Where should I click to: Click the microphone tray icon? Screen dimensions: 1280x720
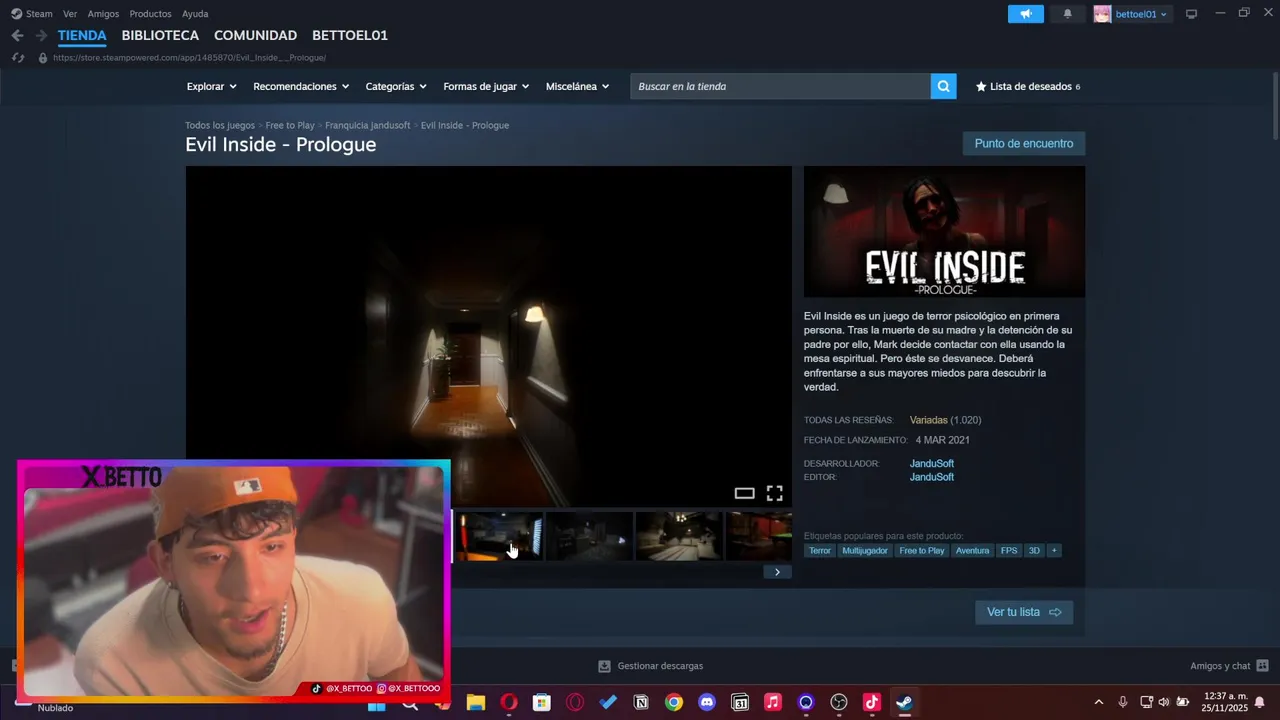[1123, 702]
